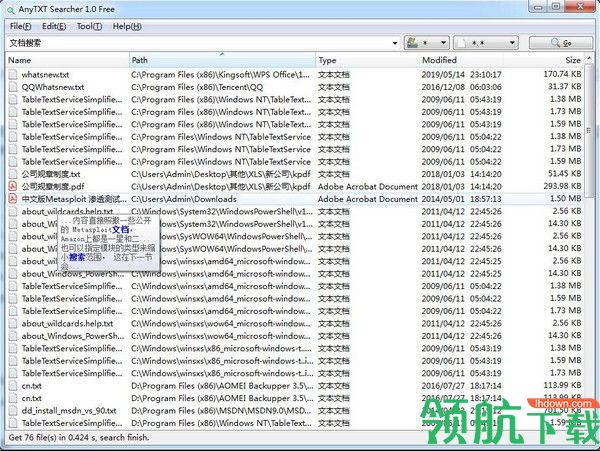Click modified date 2014/05/01 18:57:13
This screenshot has height=451, width=600.
(461, 199)
